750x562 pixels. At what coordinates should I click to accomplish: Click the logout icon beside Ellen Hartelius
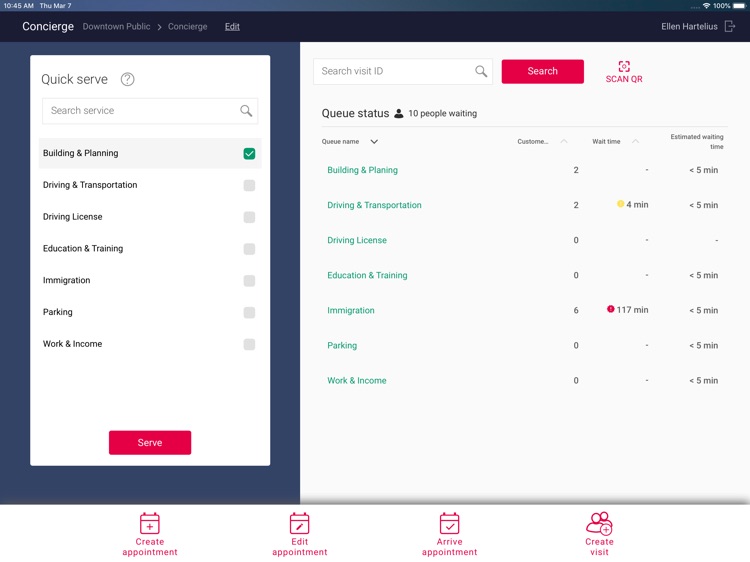729,26
